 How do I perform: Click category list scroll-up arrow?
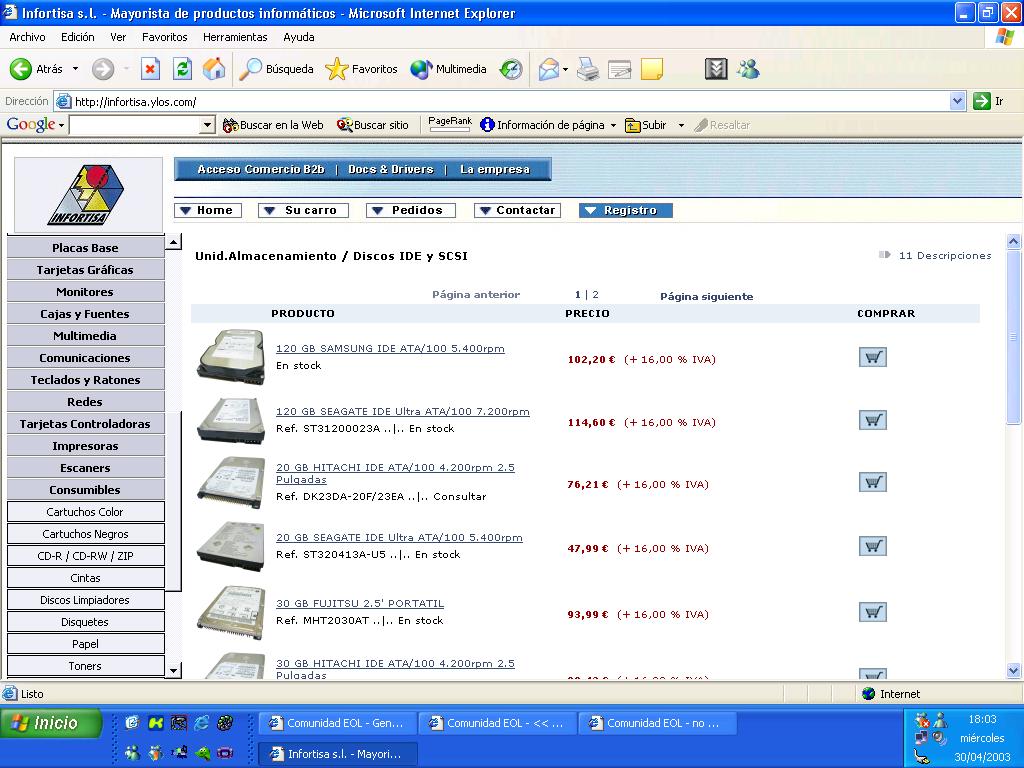(173, 242)
